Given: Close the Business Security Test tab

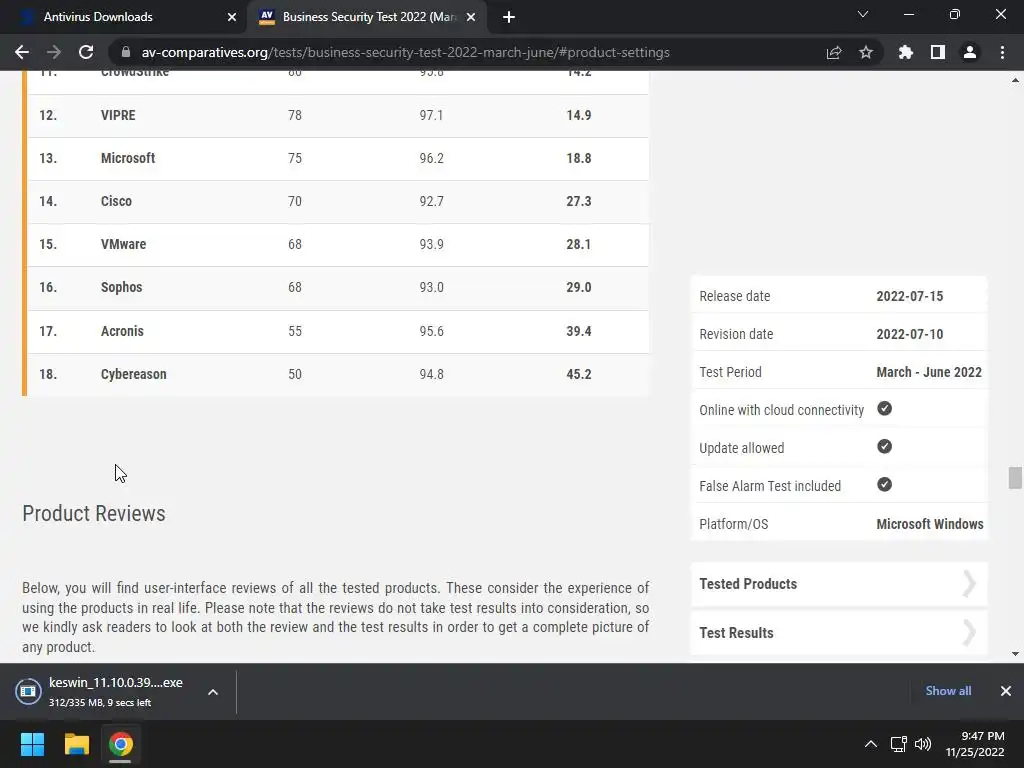Looking at the screenshot, I should pyautogui.click(x=471, y=17).
